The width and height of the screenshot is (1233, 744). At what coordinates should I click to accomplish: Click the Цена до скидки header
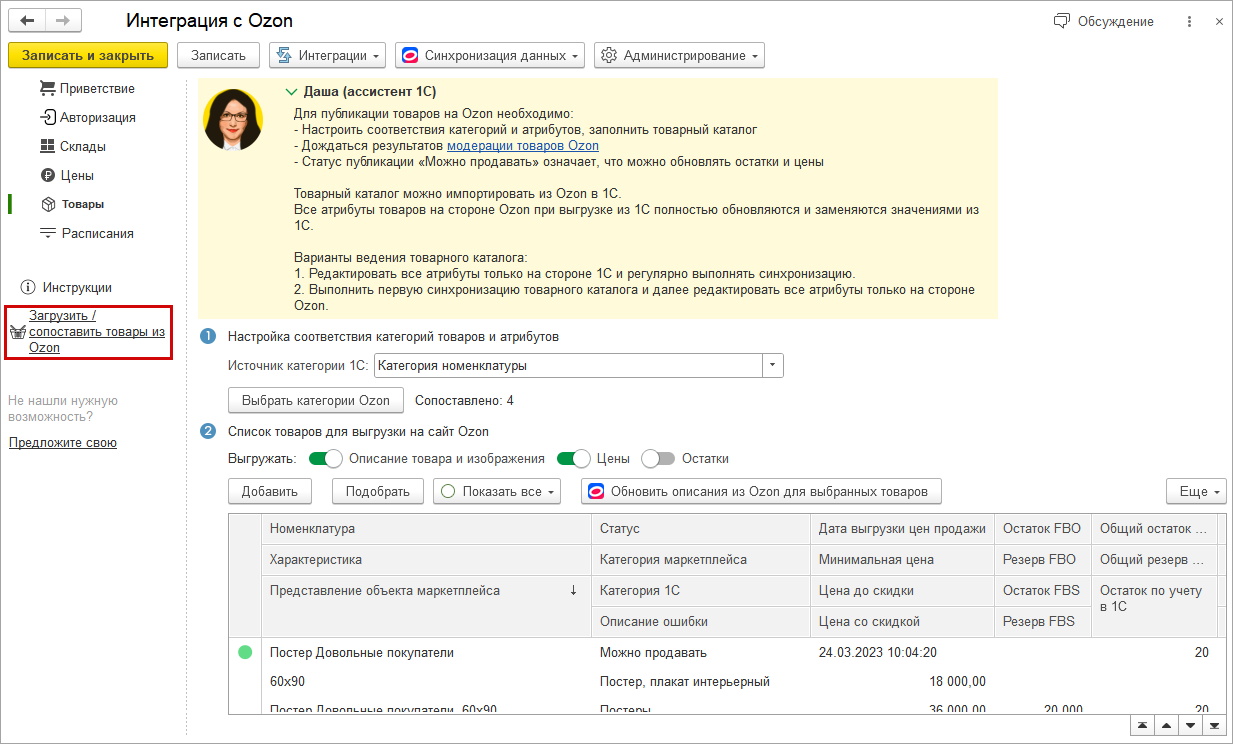[902, 590]
